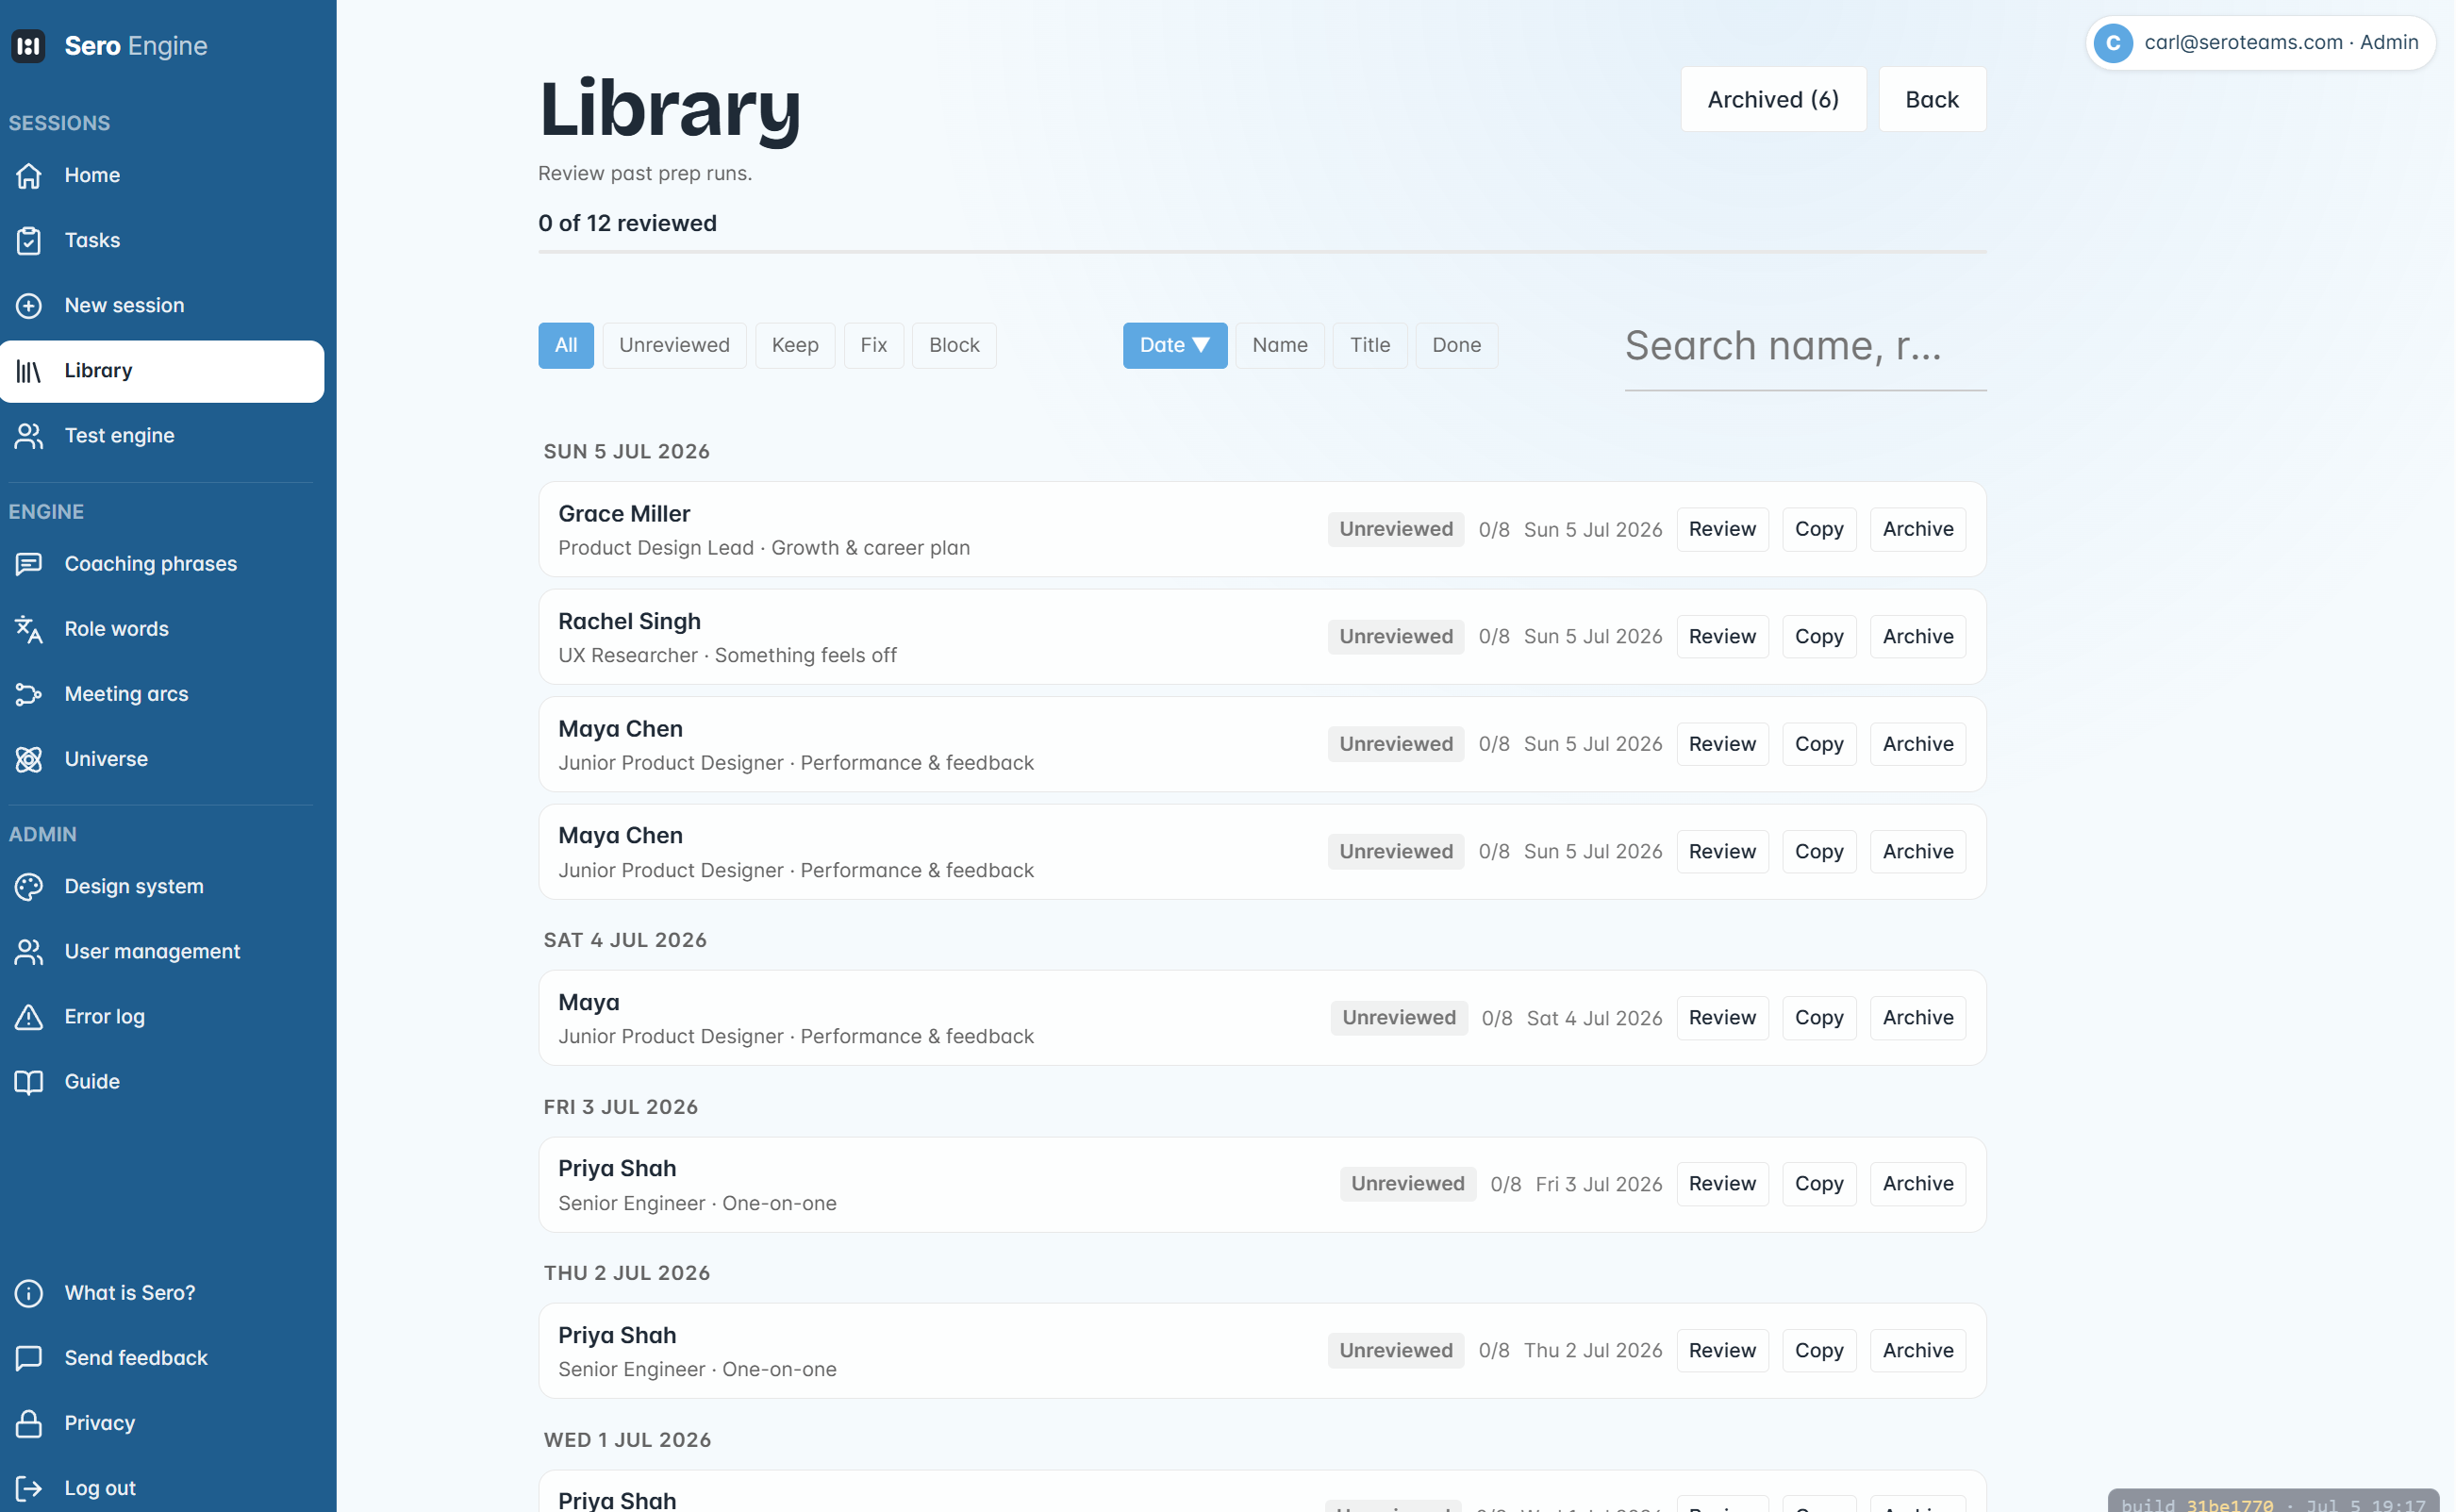Click the user avatar C circle
Image resolution: width=2456 pixels, height=1512 pixels.
pyautogui.click(x=2112, y=43)
